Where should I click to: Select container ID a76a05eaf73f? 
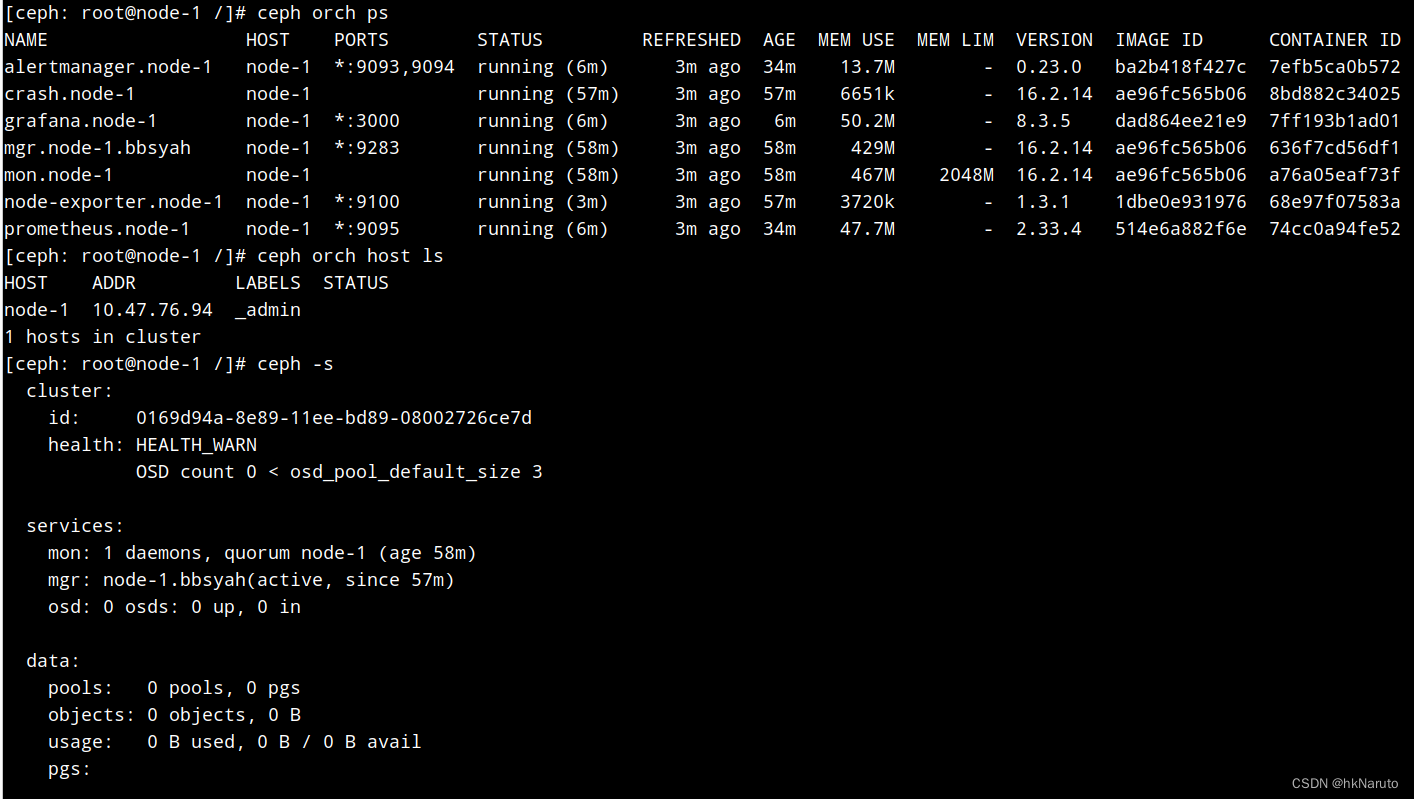[1335, 175]
